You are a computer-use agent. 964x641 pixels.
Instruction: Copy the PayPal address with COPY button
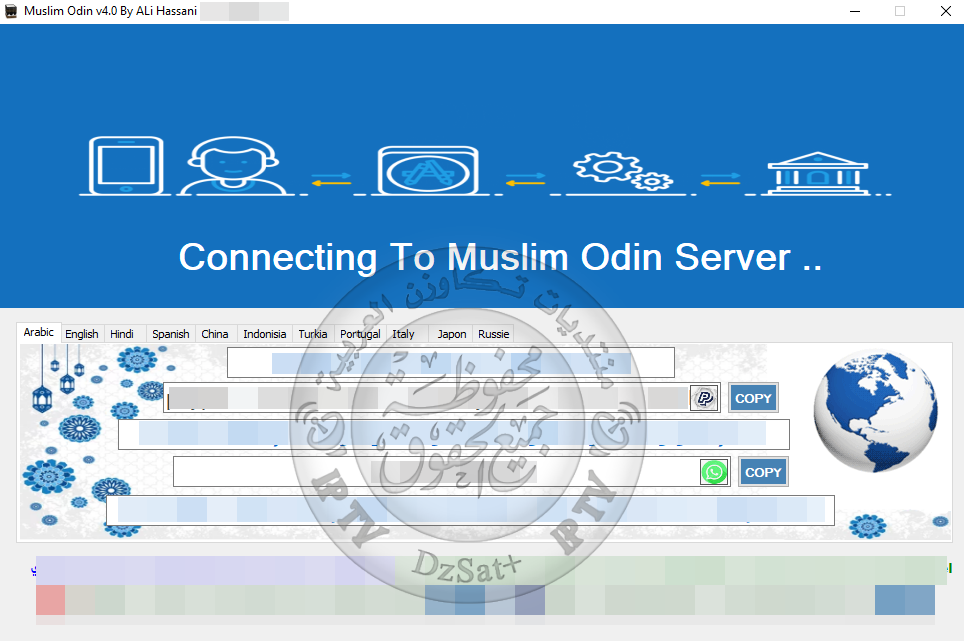753,398
